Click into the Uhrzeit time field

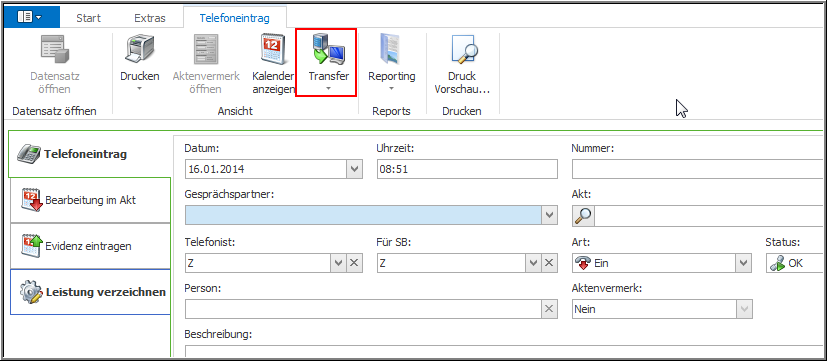[467, 170]
